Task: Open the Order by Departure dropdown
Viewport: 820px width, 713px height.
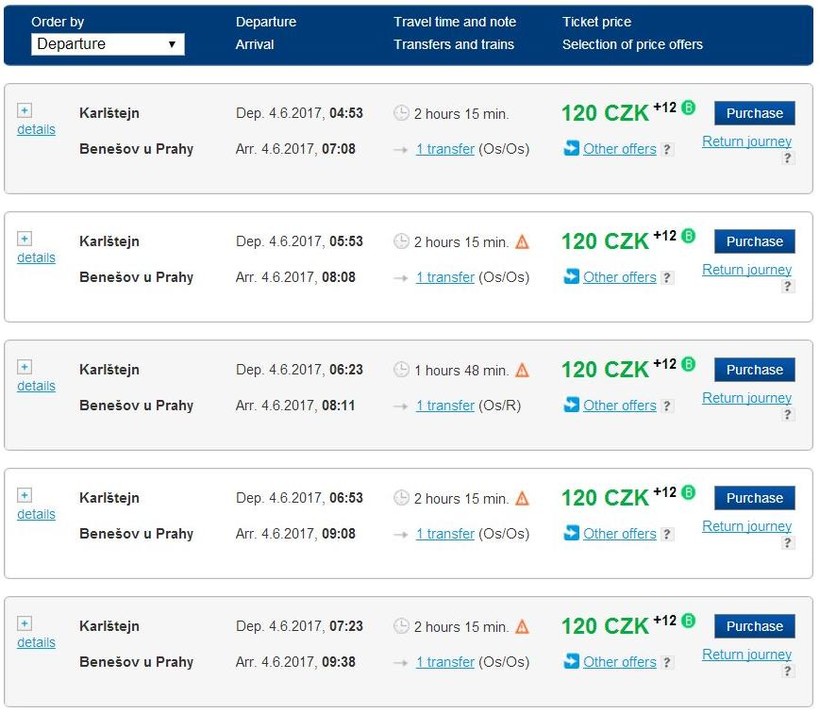Action: tap(108, 44)
